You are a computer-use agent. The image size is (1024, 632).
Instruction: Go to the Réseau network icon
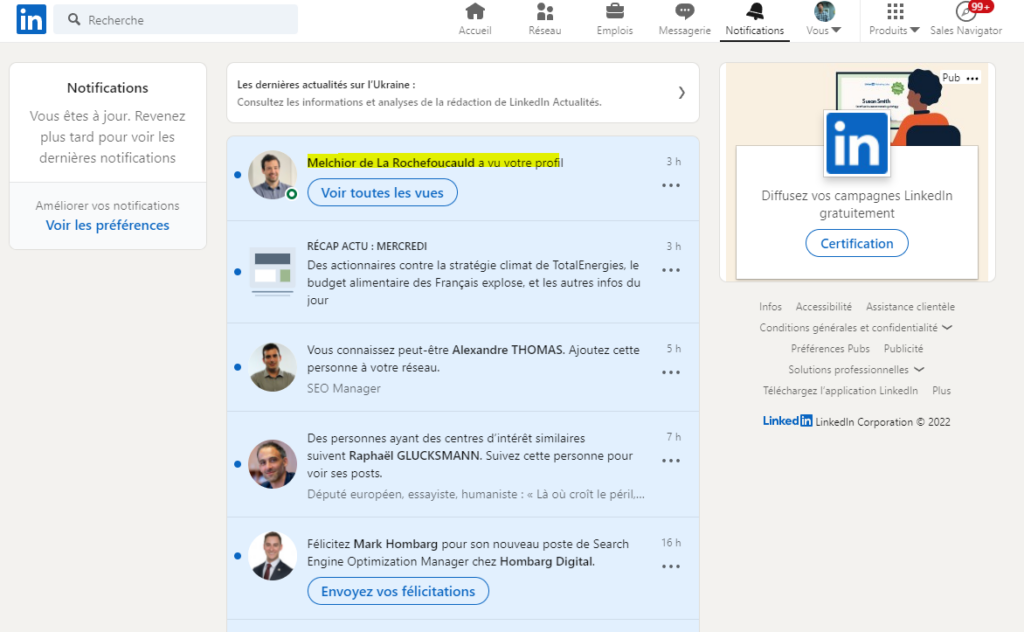(545, 12)
